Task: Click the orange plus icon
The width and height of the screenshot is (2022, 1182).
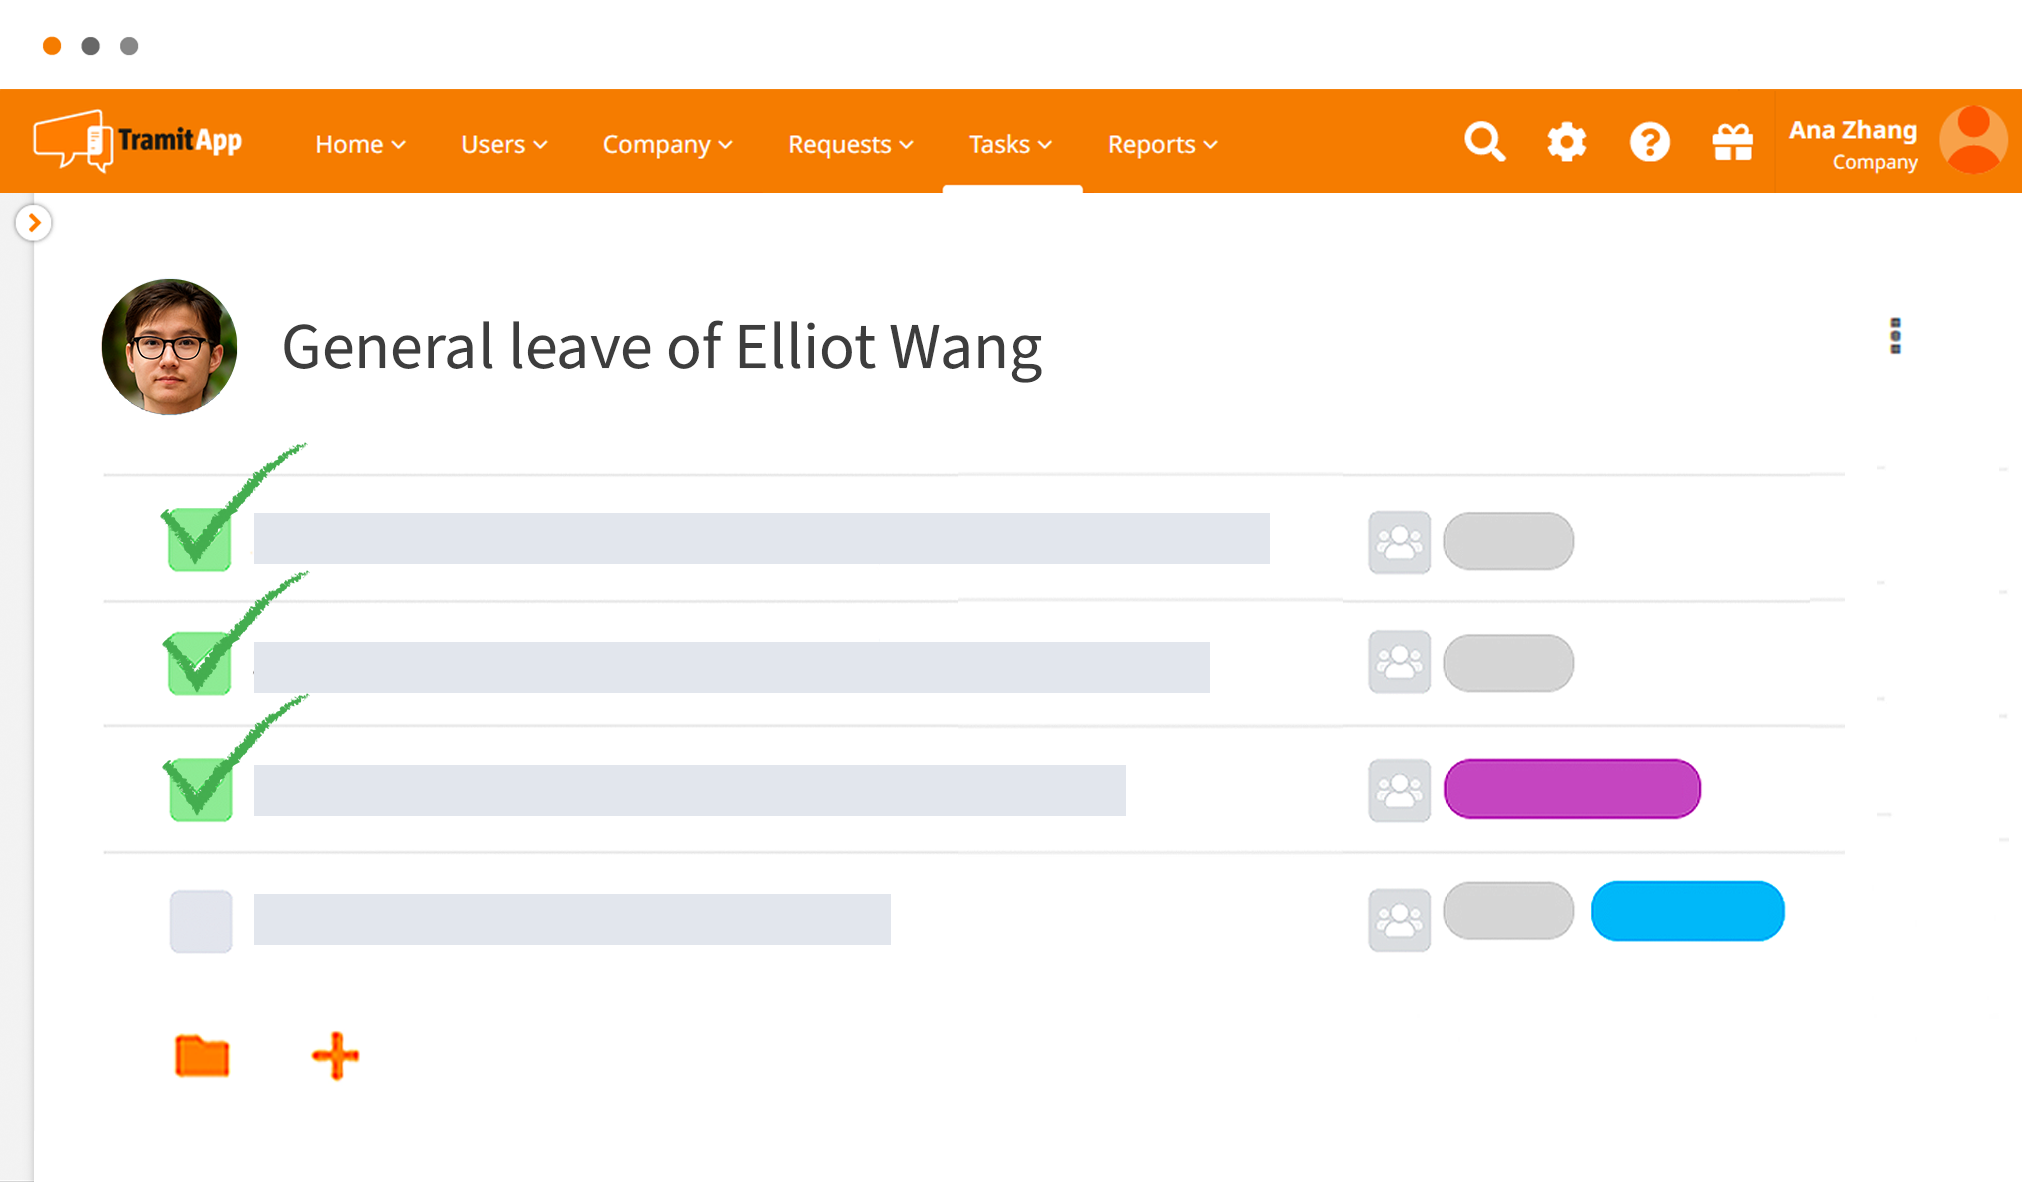Action: coord(336,1056)
